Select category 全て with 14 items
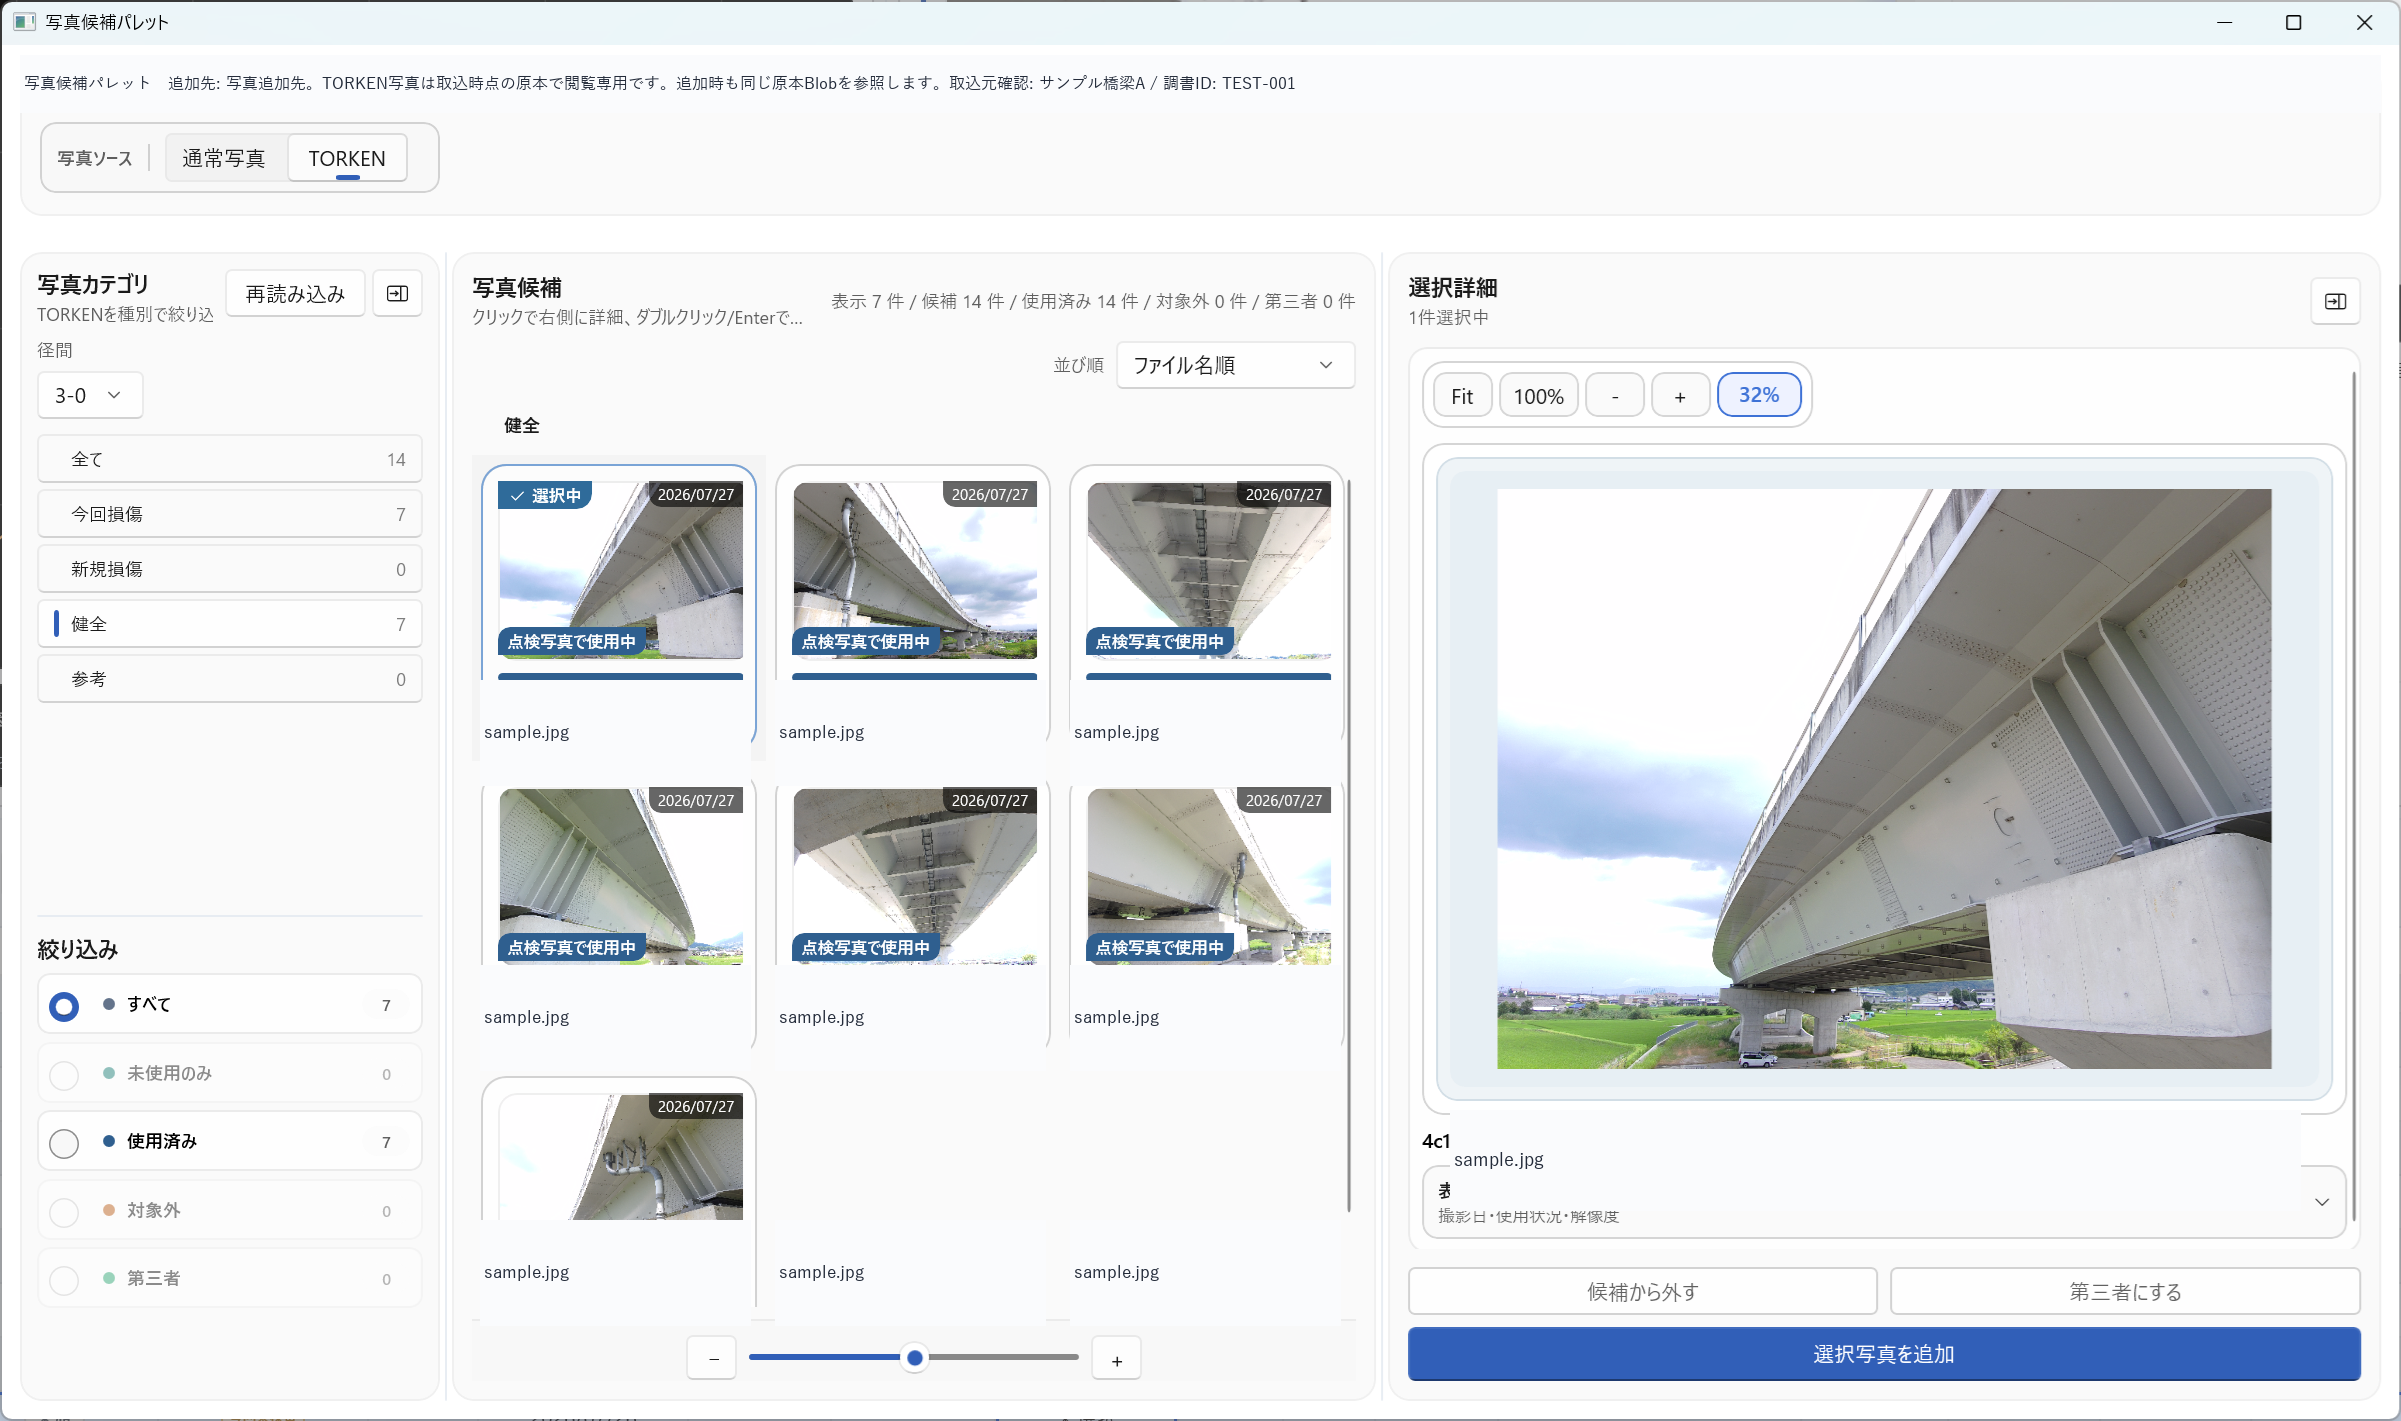The height and width of the screenshot is (1421, 2401). coord(230,459)
